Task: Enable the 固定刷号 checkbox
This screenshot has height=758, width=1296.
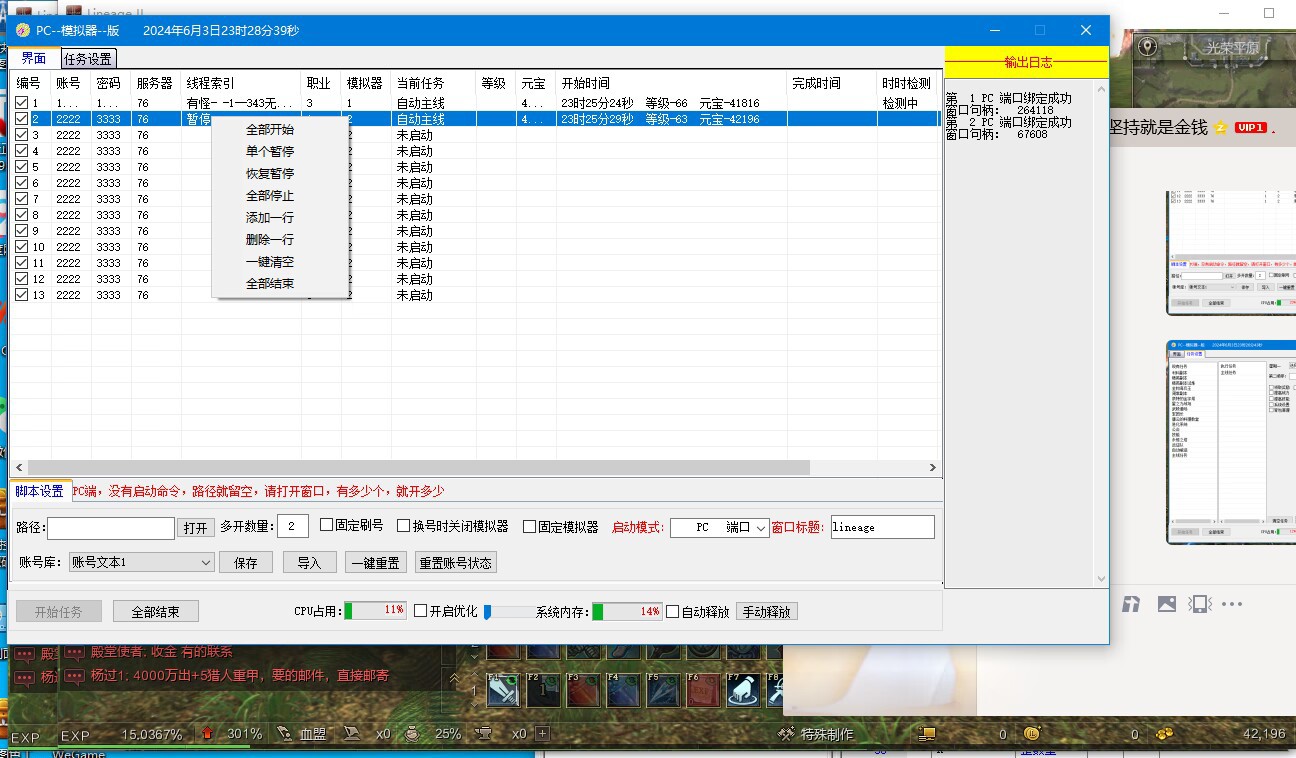Action: click(326, 526)
